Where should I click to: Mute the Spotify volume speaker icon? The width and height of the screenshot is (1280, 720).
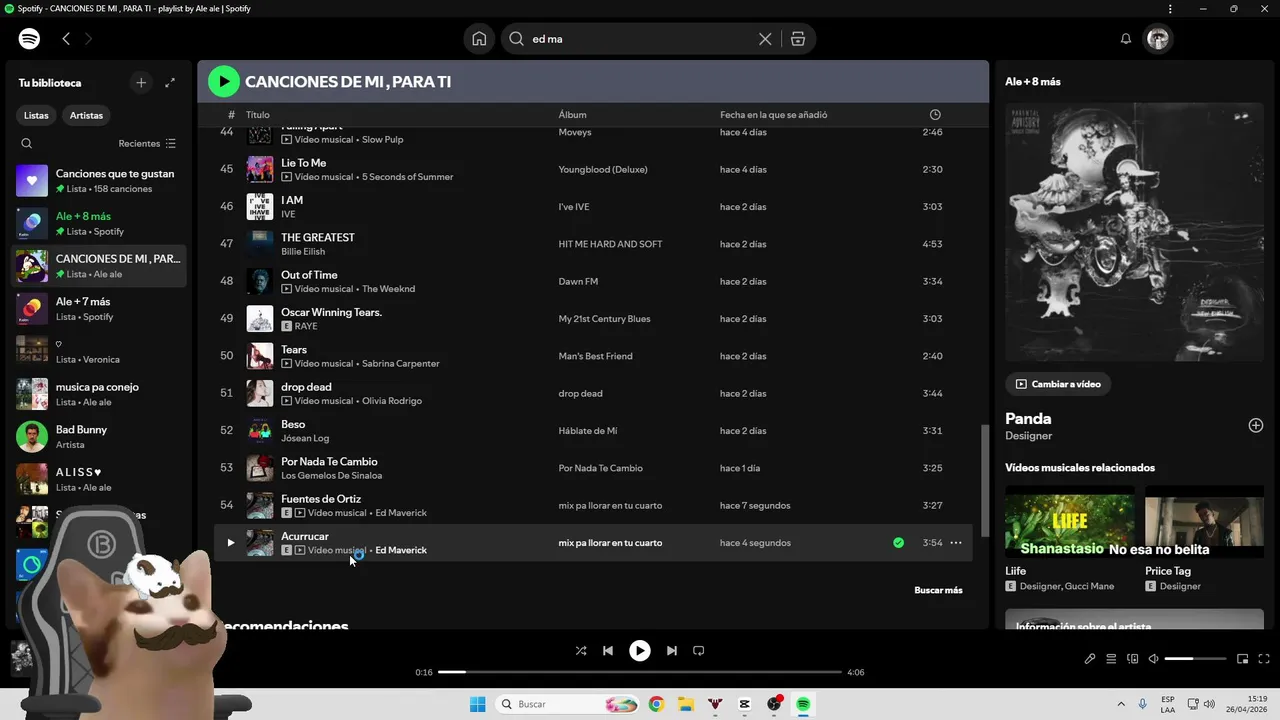(x=1153, y=659)
